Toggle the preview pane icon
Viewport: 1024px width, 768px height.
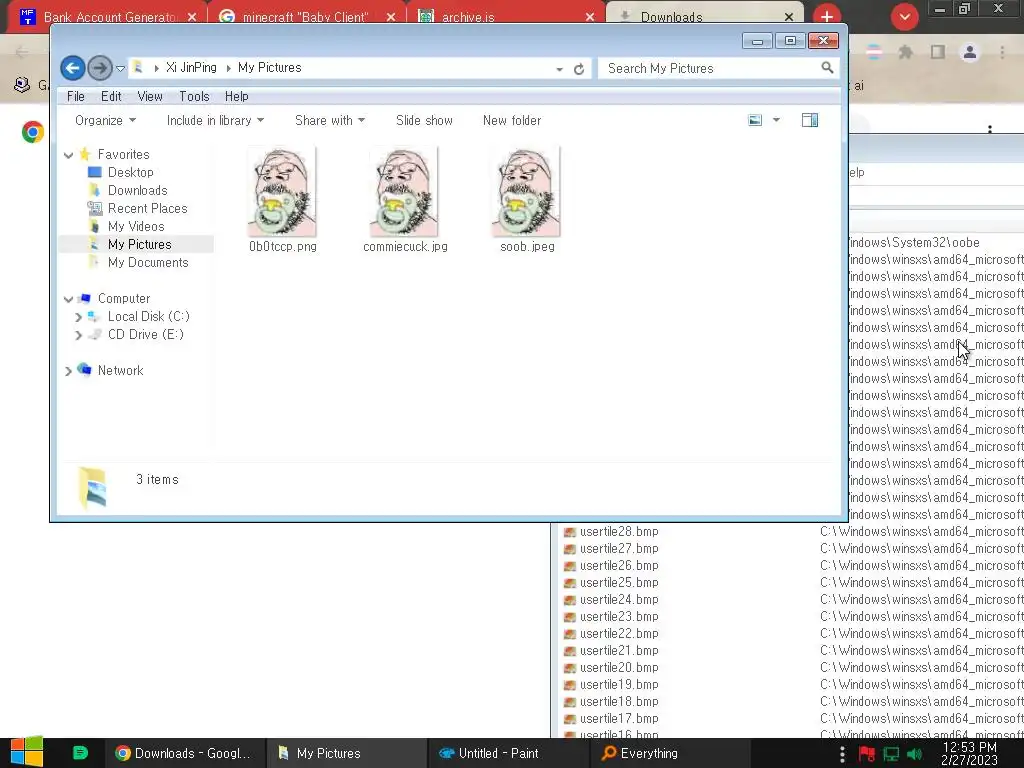tap(810, 120)
